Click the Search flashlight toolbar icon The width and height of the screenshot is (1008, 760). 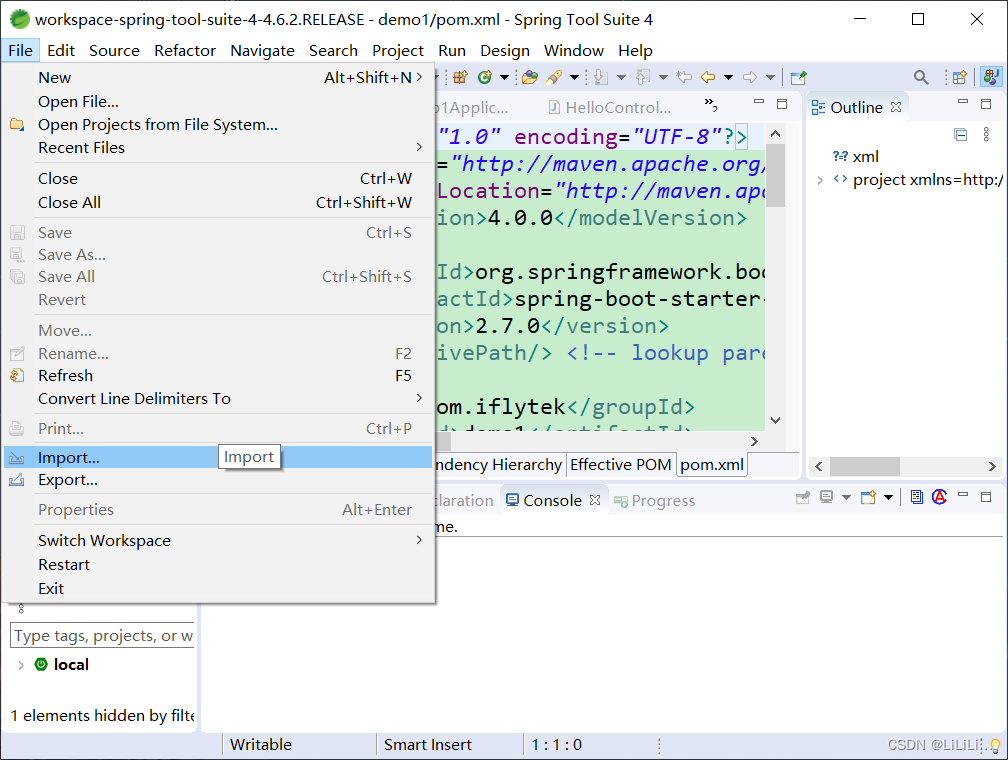coord(554,78)
